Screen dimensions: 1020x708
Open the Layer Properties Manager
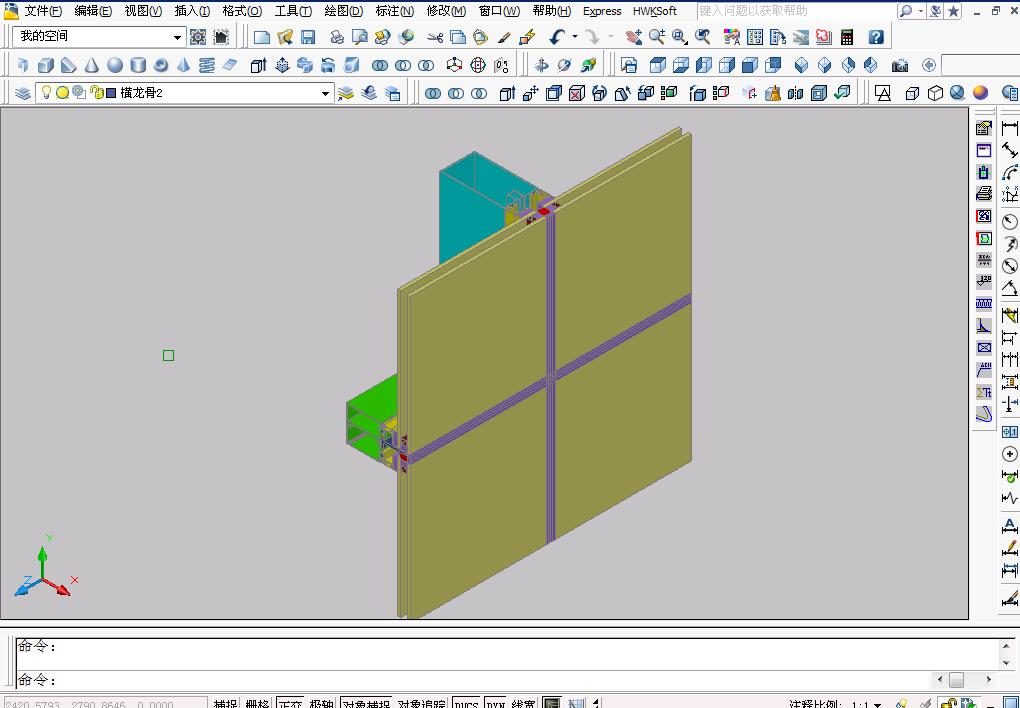click(23, 93)
